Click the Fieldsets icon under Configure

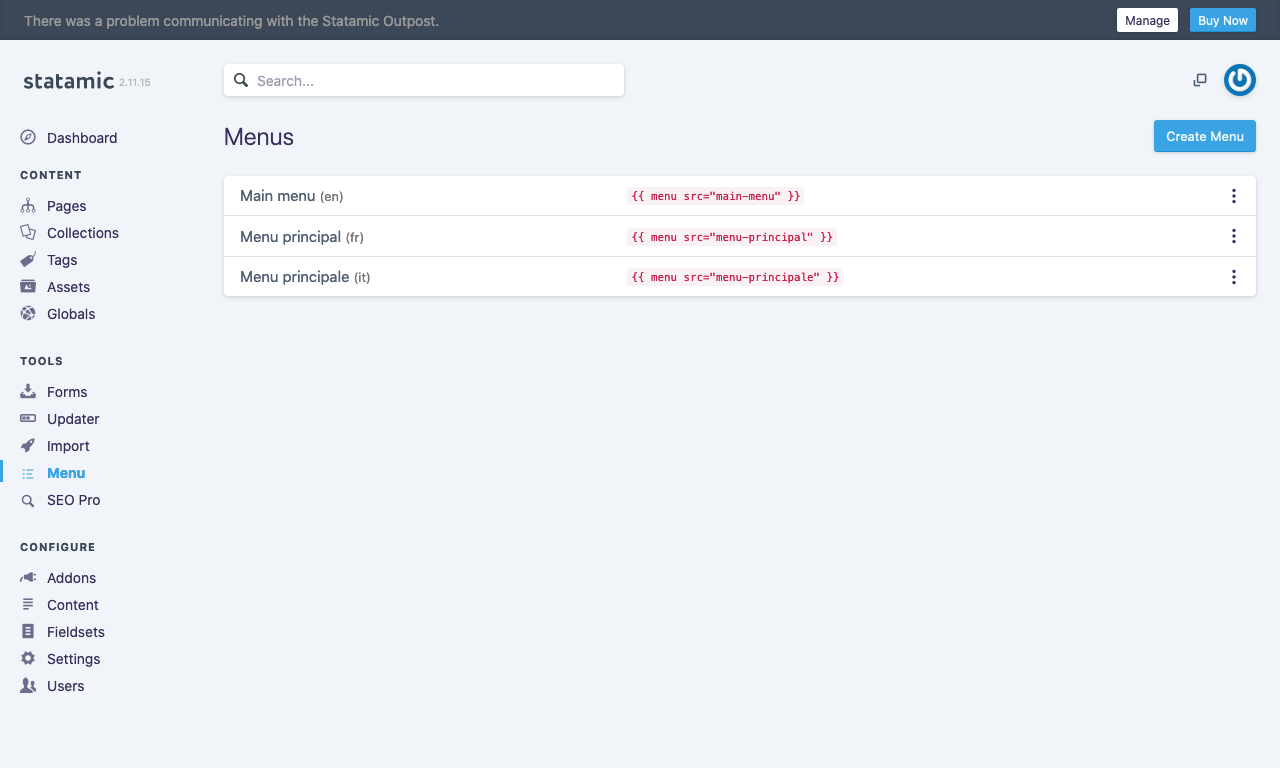pos(28,631)
